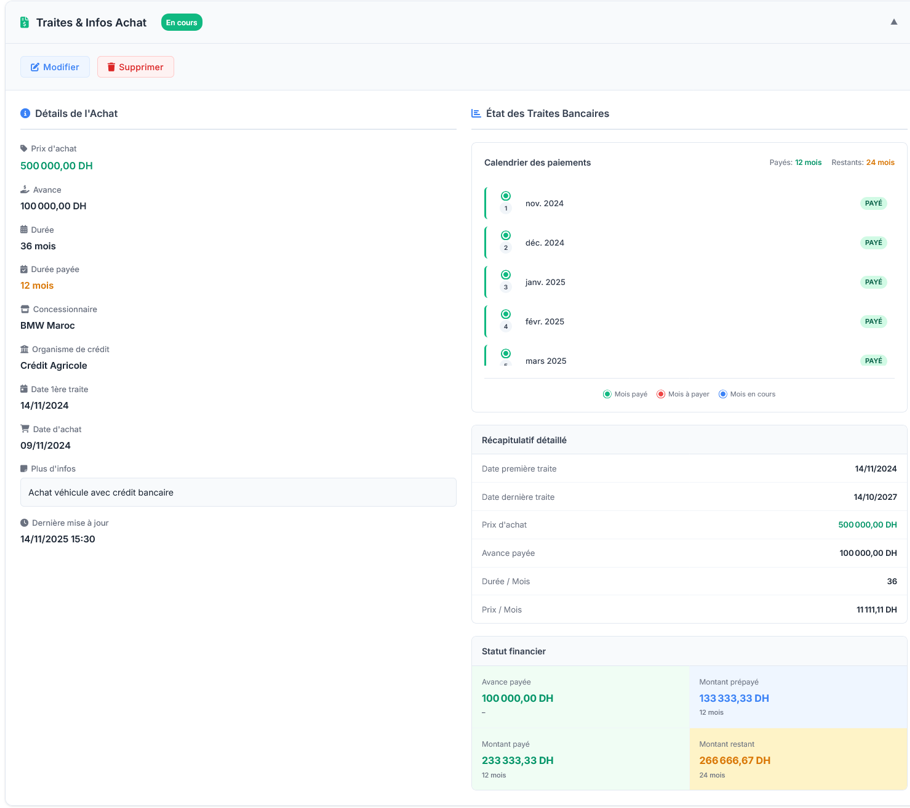This screenshot has height=808, width=910.
Task: Select the janv. 2025 payment radio marker
Action: tap(506, 275)
